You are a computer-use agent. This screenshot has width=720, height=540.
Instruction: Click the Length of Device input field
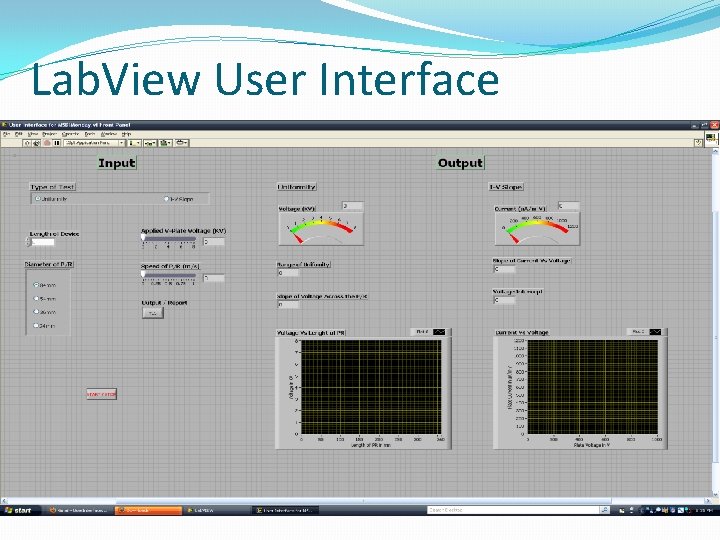tap(43, 242)
